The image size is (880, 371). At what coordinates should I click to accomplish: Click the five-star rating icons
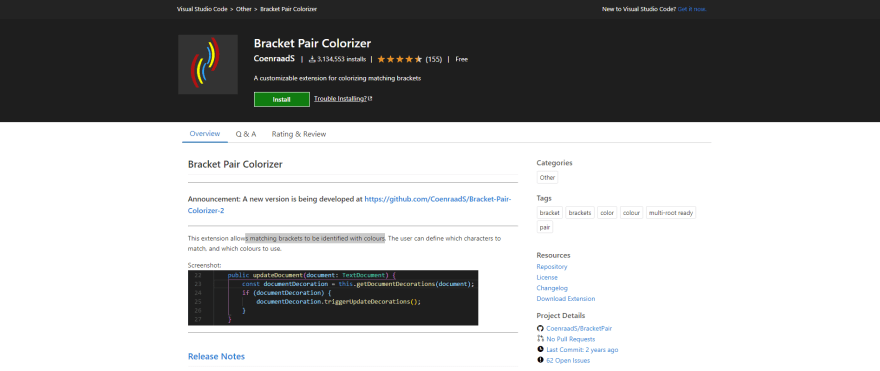[400, 59]
